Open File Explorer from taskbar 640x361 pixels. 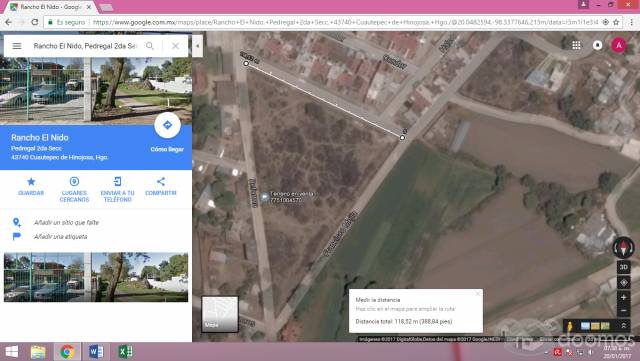tap(38, 352)
